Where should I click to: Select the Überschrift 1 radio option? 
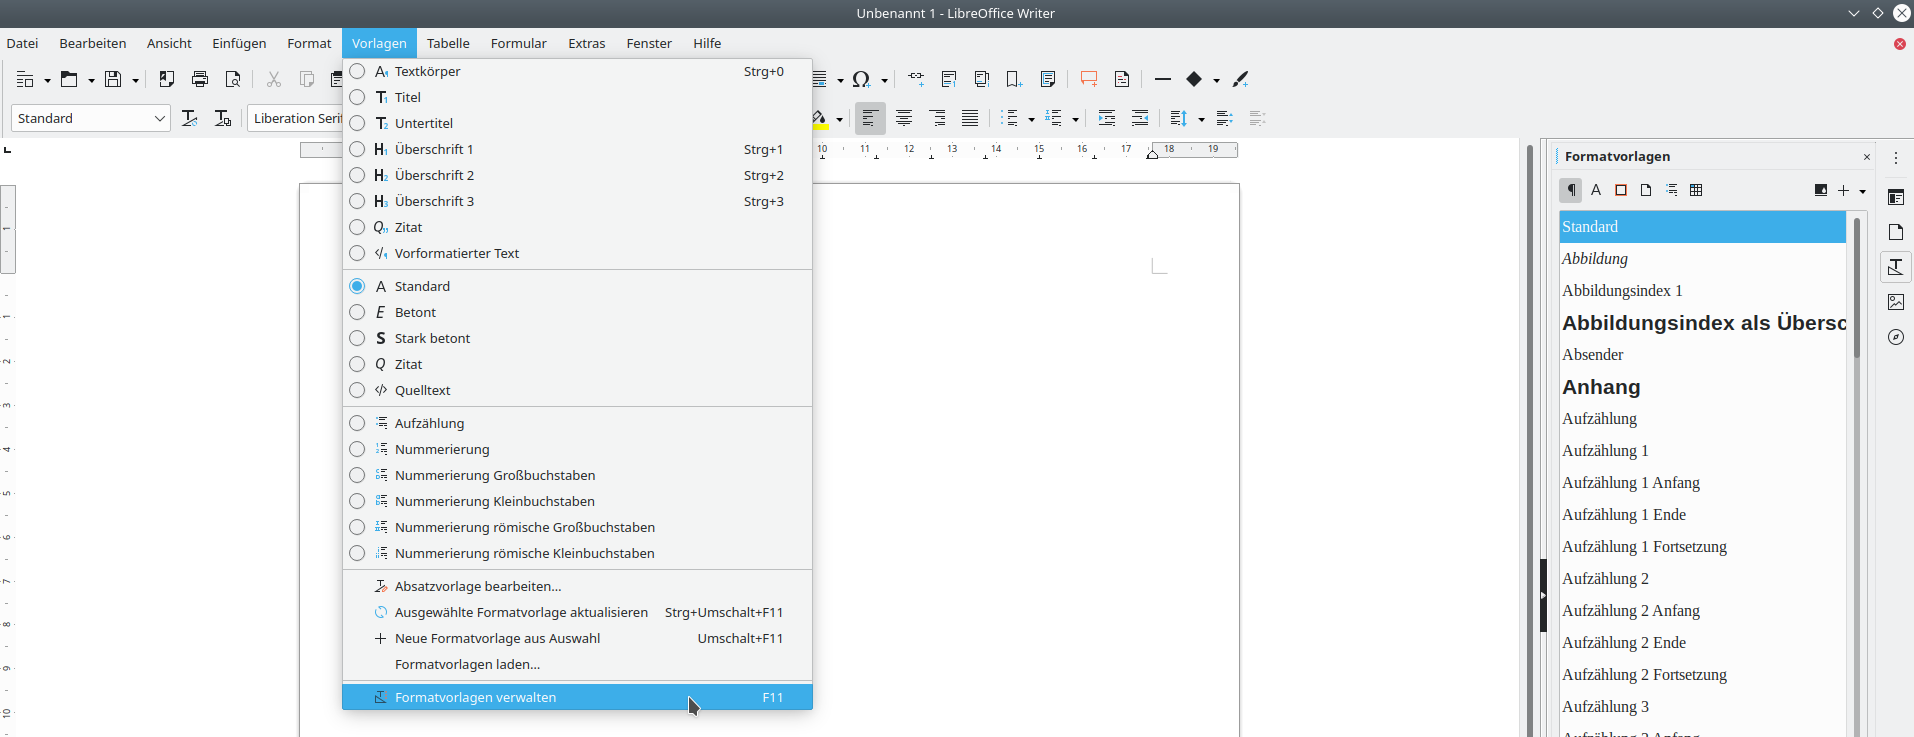click(x=357, y=149)
